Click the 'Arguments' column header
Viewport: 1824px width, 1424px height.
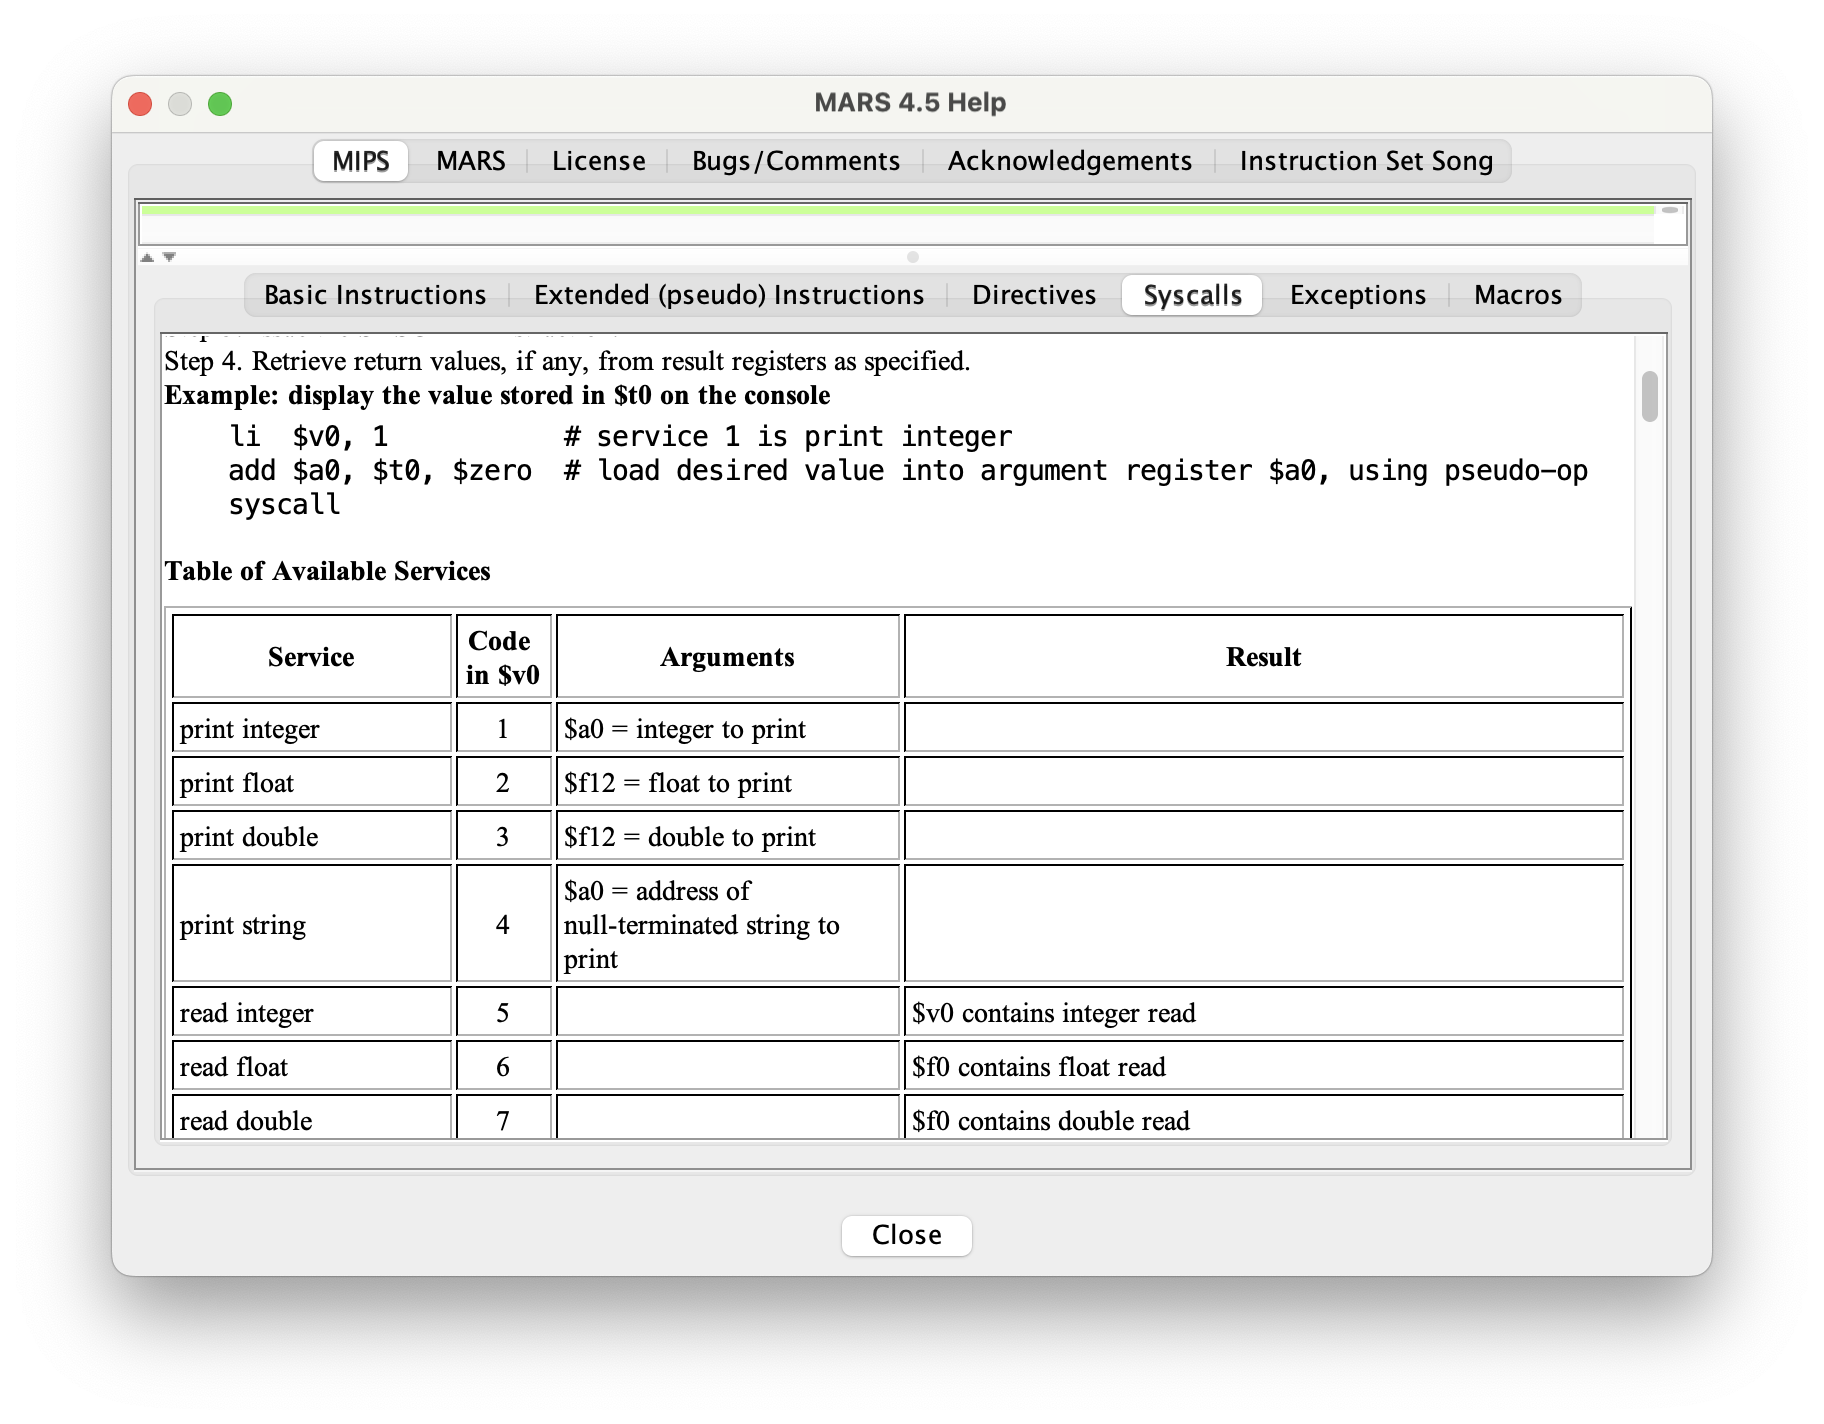(x=728, y=657)
